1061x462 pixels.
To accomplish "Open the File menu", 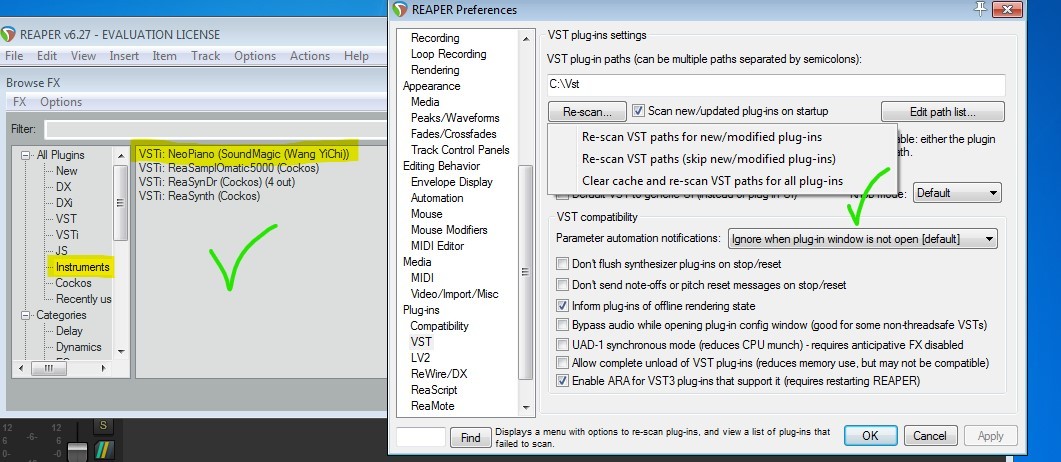I will 14,56.
